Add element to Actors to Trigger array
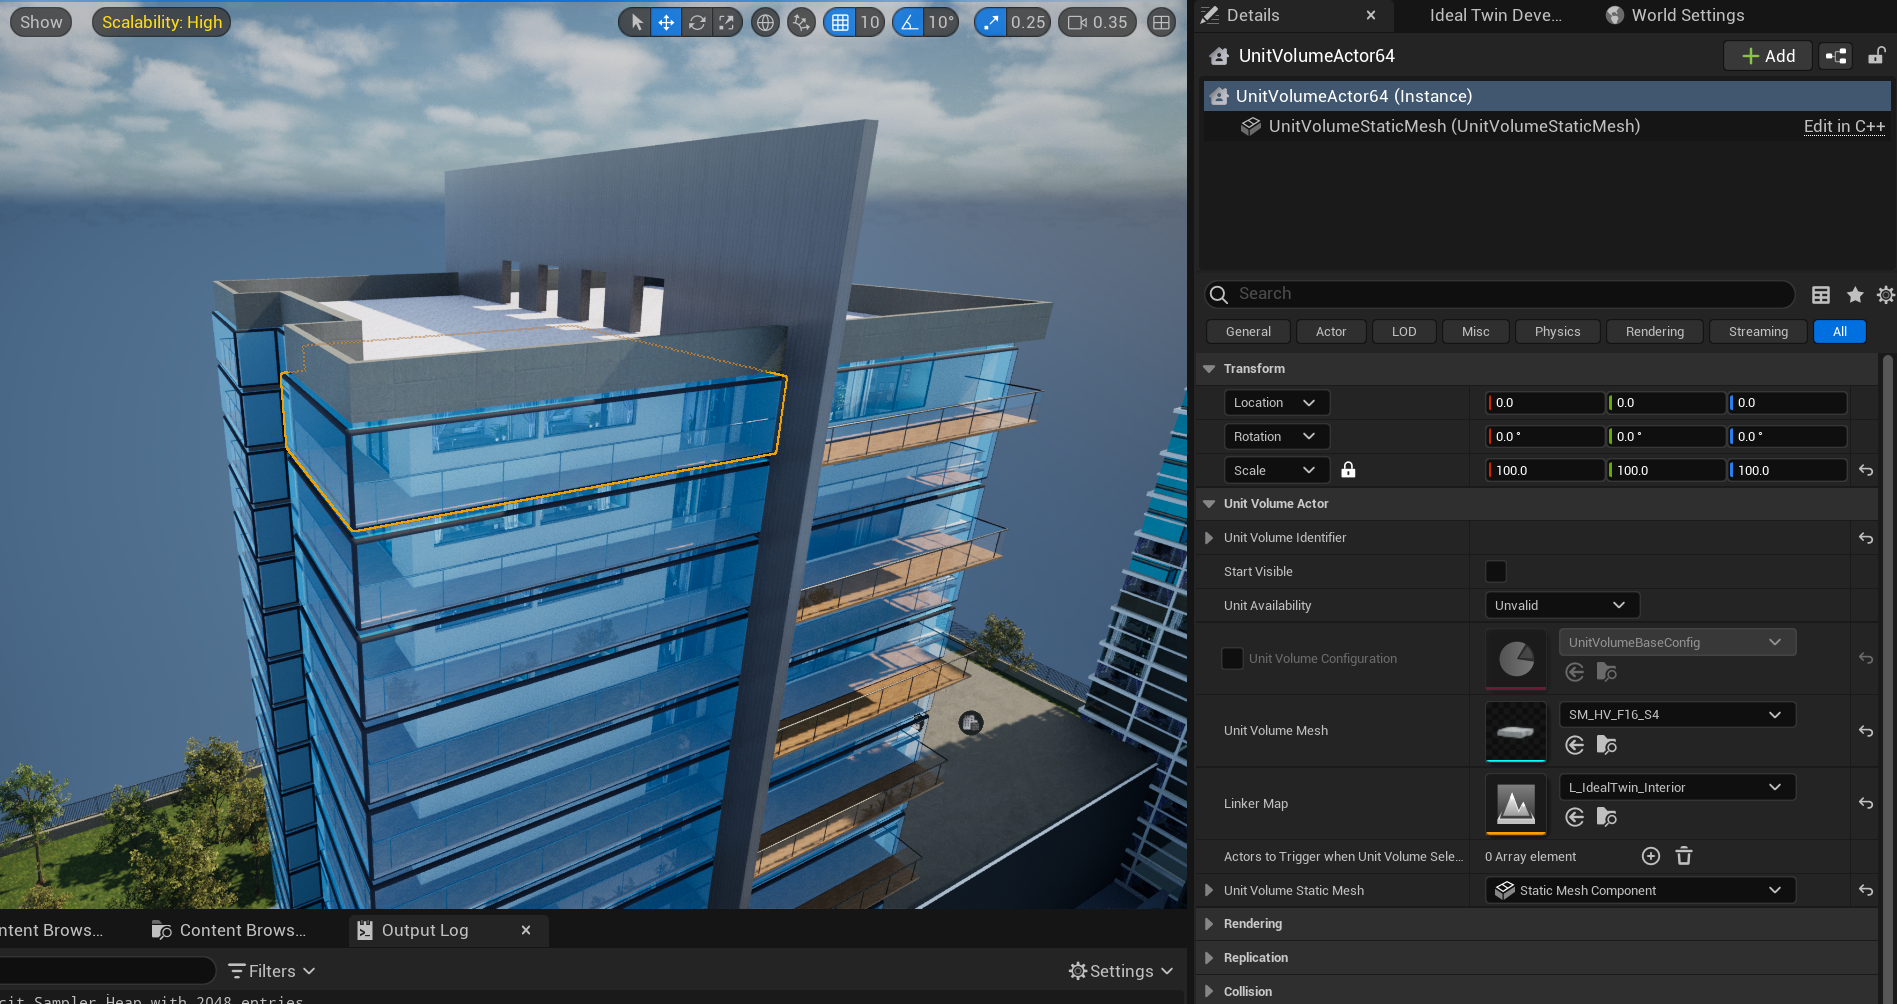 pyautogui.click(x=1651, y=856)
